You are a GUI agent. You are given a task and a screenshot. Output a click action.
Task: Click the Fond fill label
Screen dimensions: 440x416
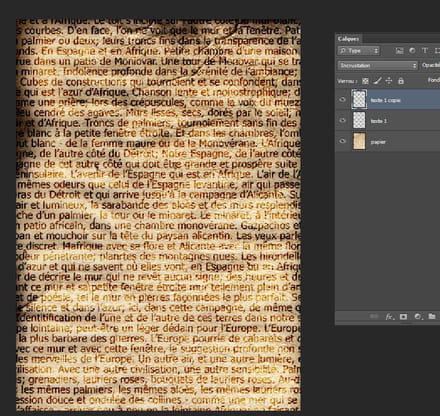[x=434, y=80]
